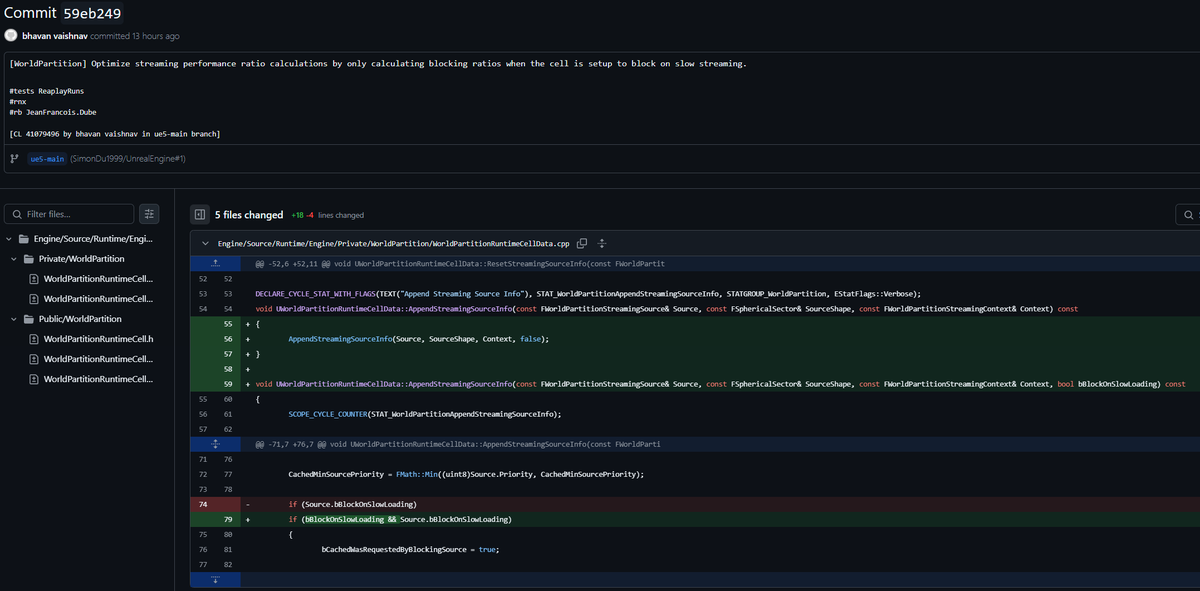Image resolution: width=1200 pixels, height=591 pixels.
Task: Click the '#rb JeanFrancois.Dube' line
Action: (52, 112)
